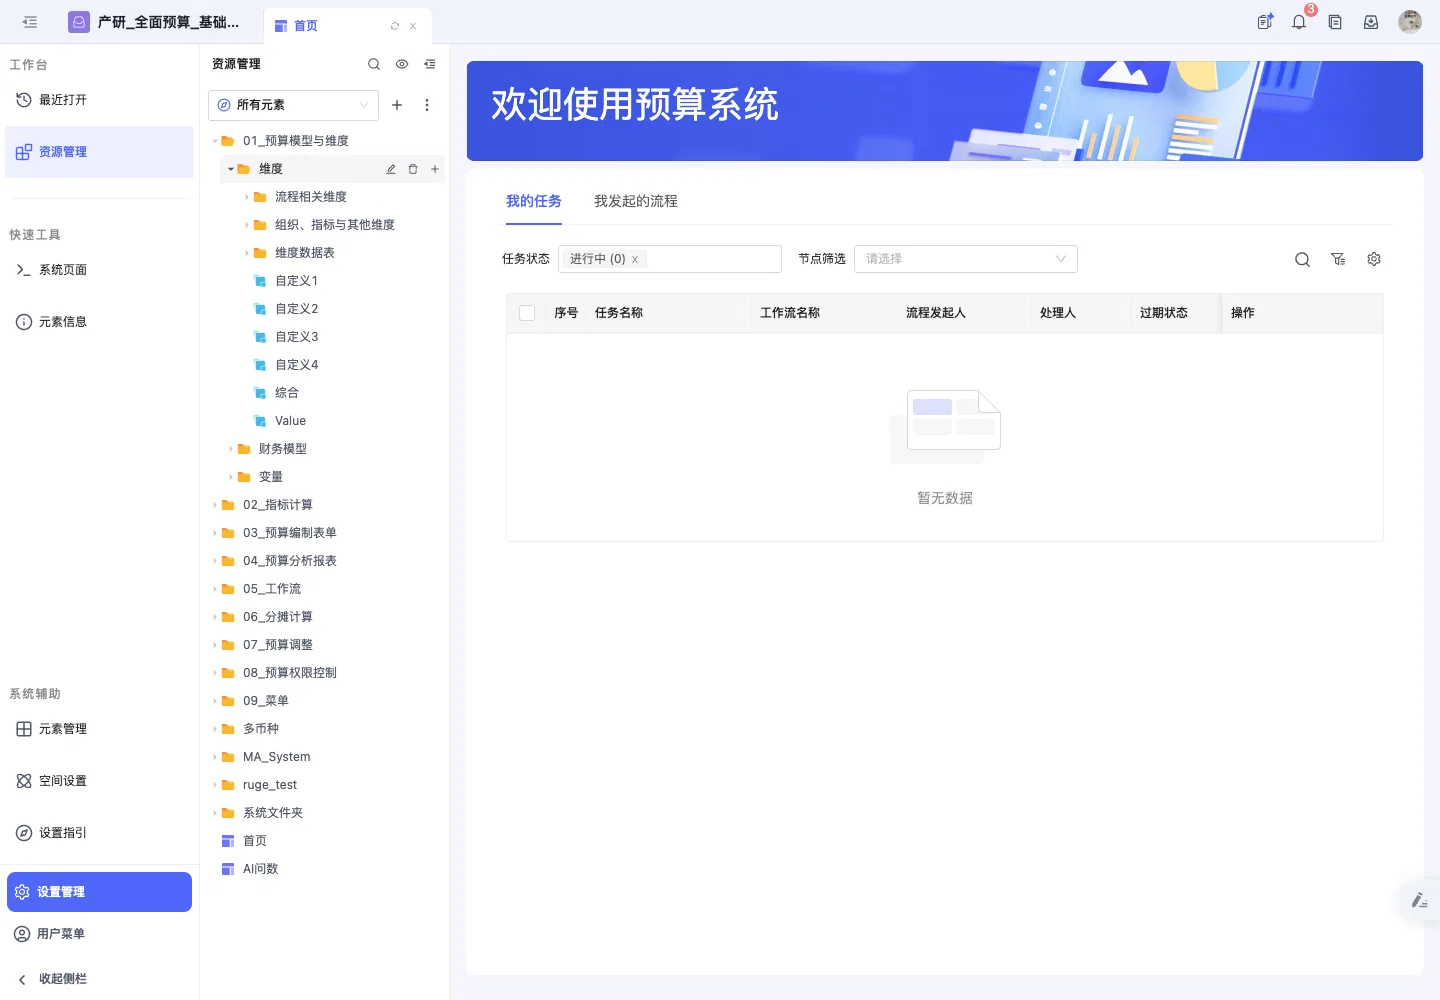The width and height of the screenshot is (1440, 1000).
Task: Open the 首页 item in resource tree
Action: (255, 841)
